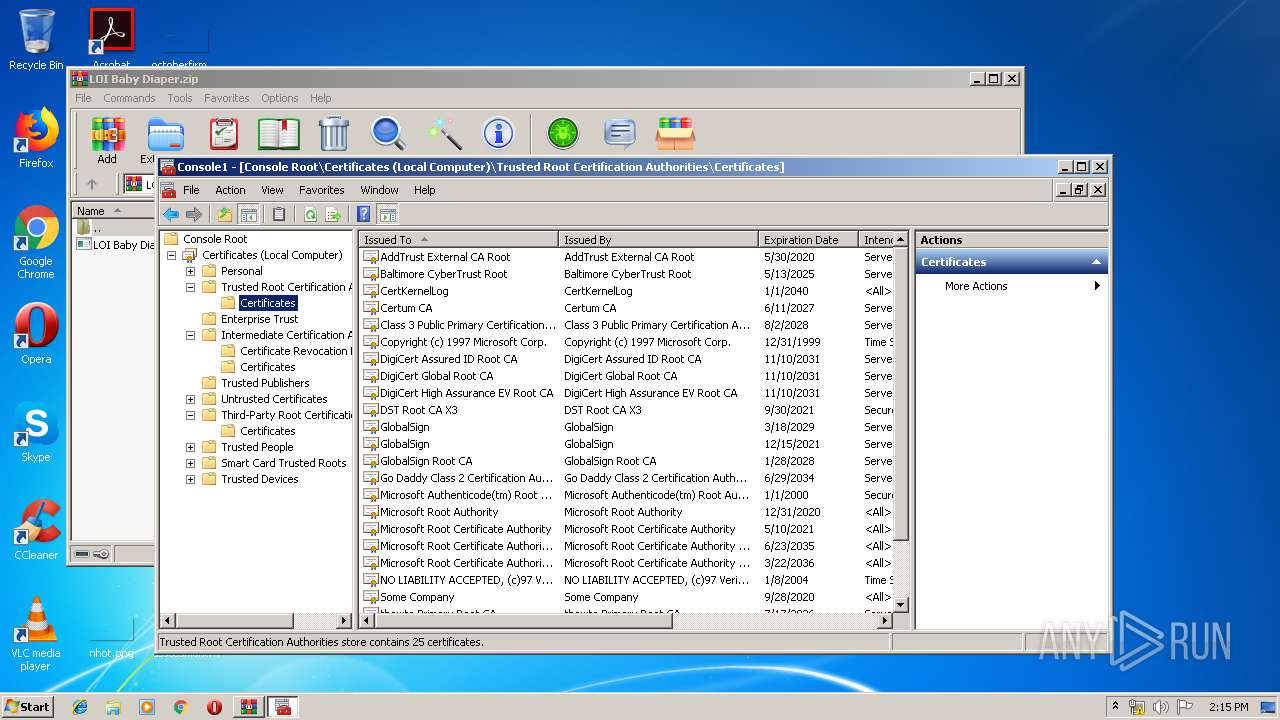
Task: Select the Some Company certificate row
Action: 627,597
